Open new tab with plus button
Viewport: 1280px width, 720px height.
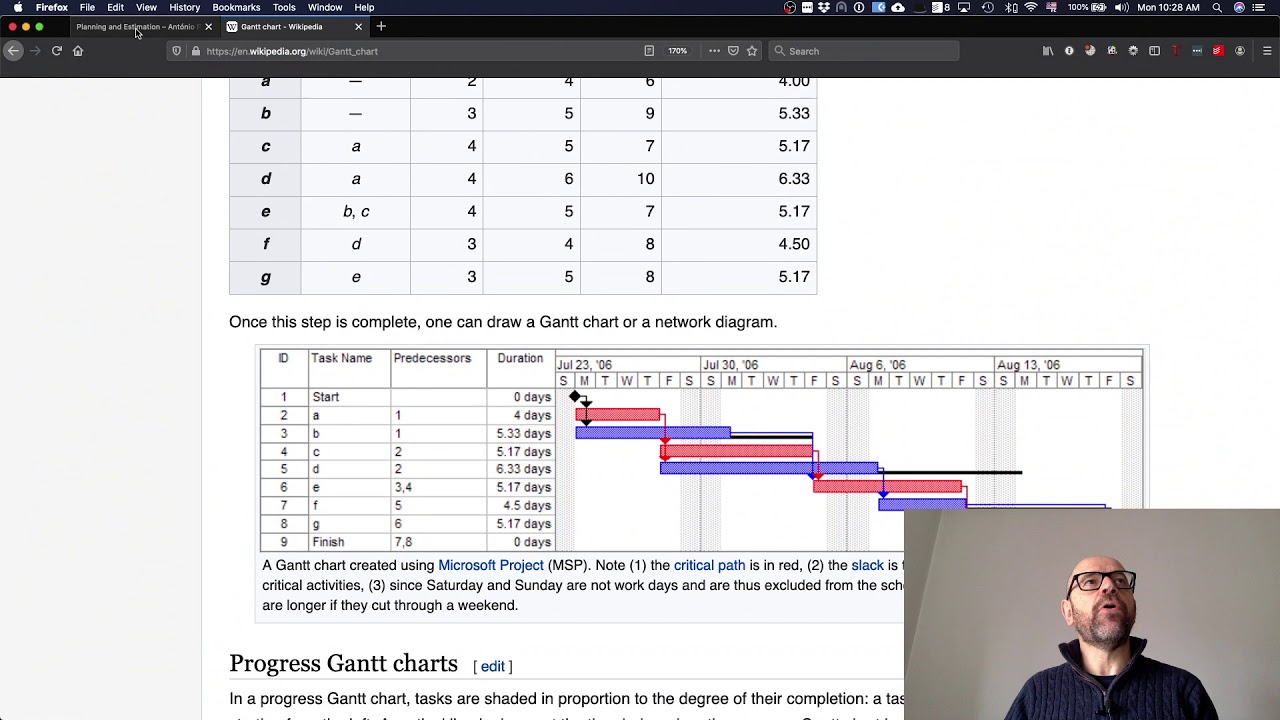coord(381,27)
